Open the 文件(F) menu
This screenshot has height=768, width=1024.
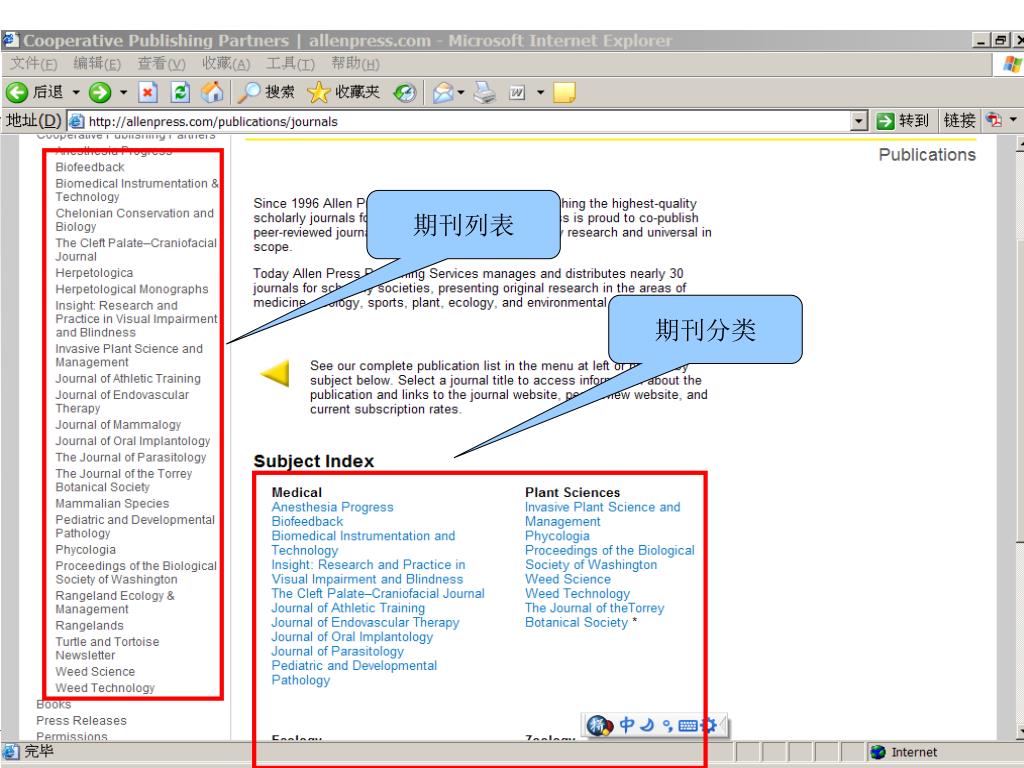pos(34,63)
